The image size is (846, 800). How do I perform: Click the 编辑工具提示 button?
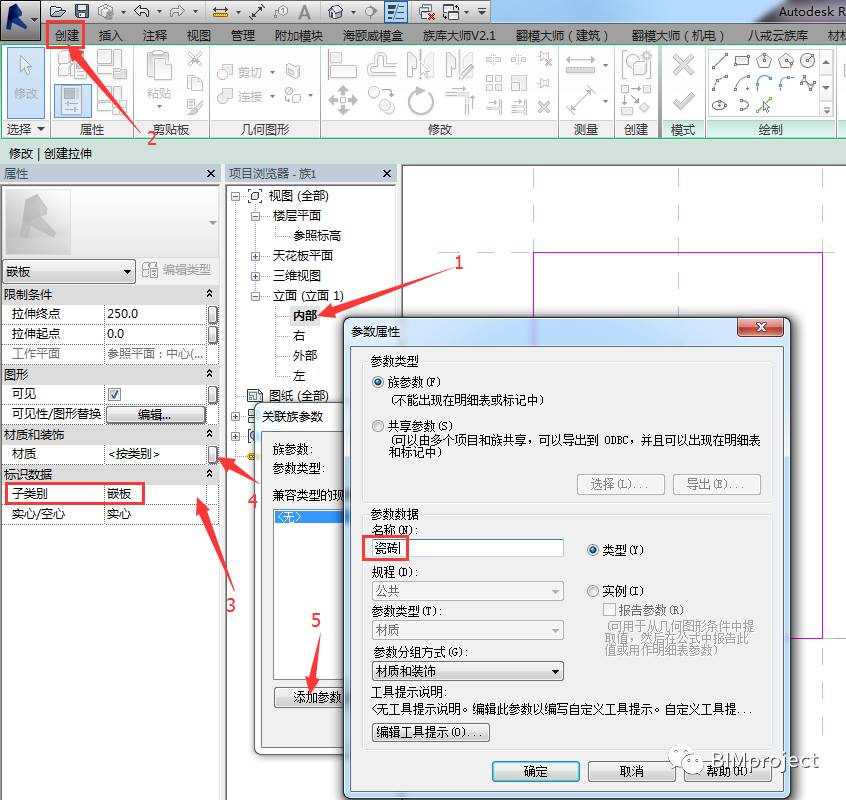tap(431, 732)
